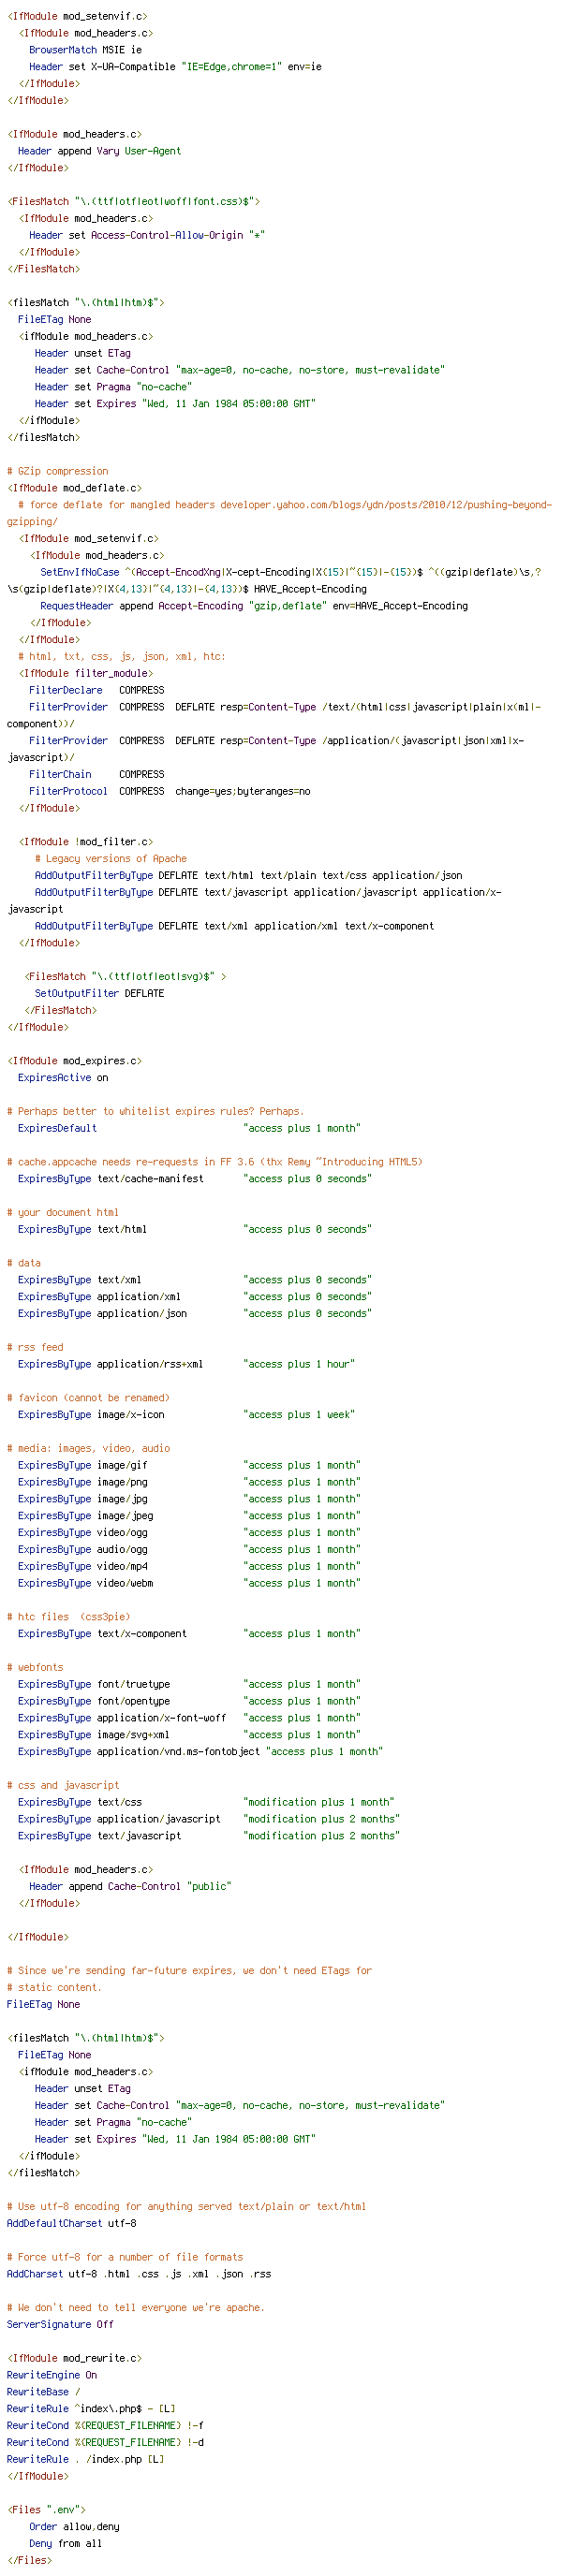
Task: Click the ExpiresActive on directive
Action: click(x=63, y=1077)
